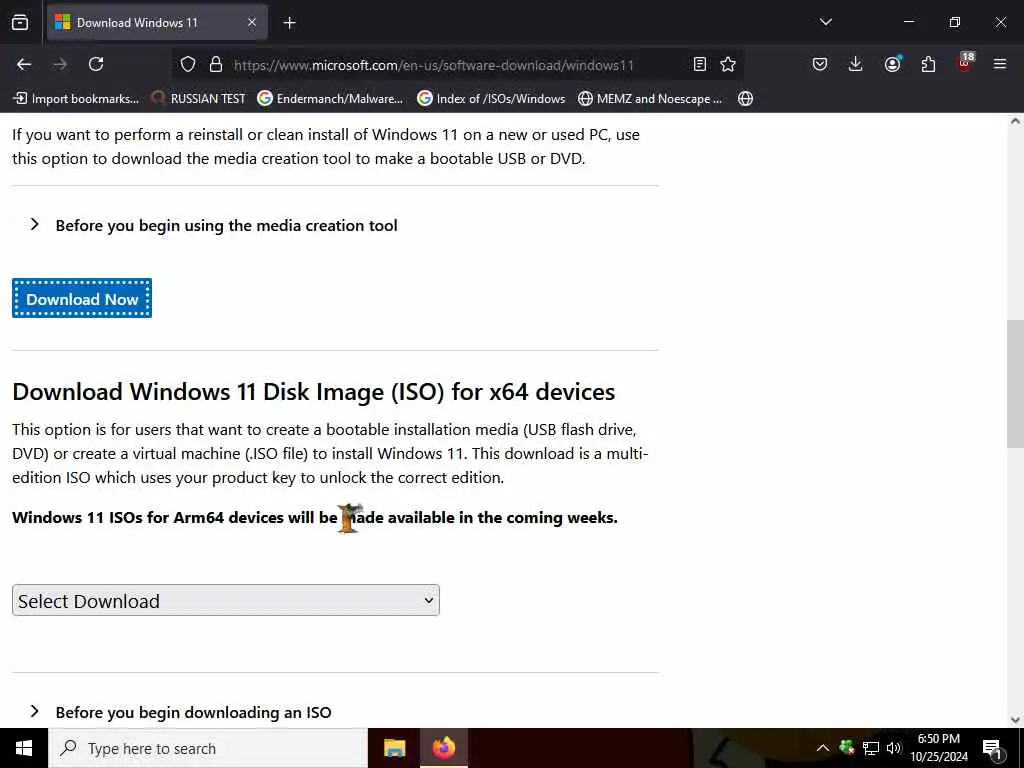
Task: Reload the current page
Action: click(96, 64)
